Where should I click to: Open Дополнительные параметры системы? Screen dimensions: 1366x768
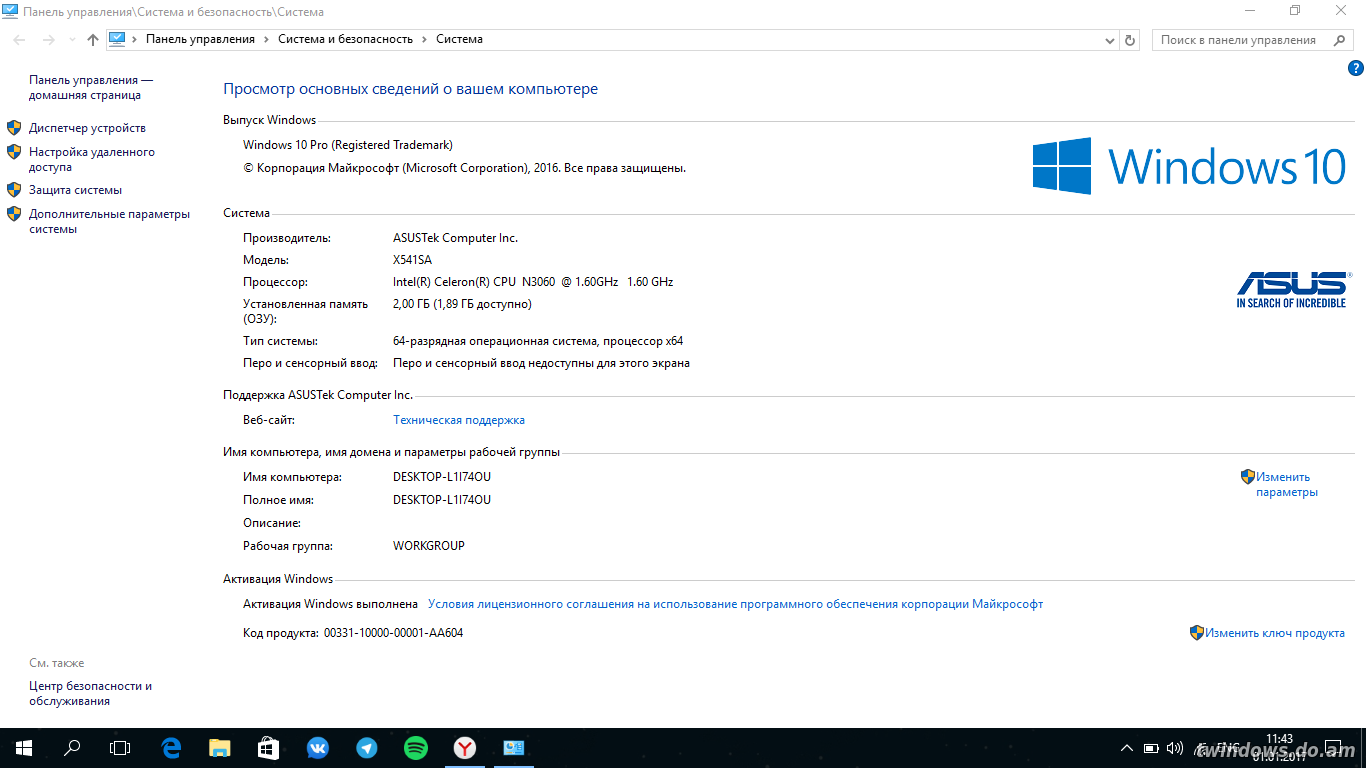(109, 221)
